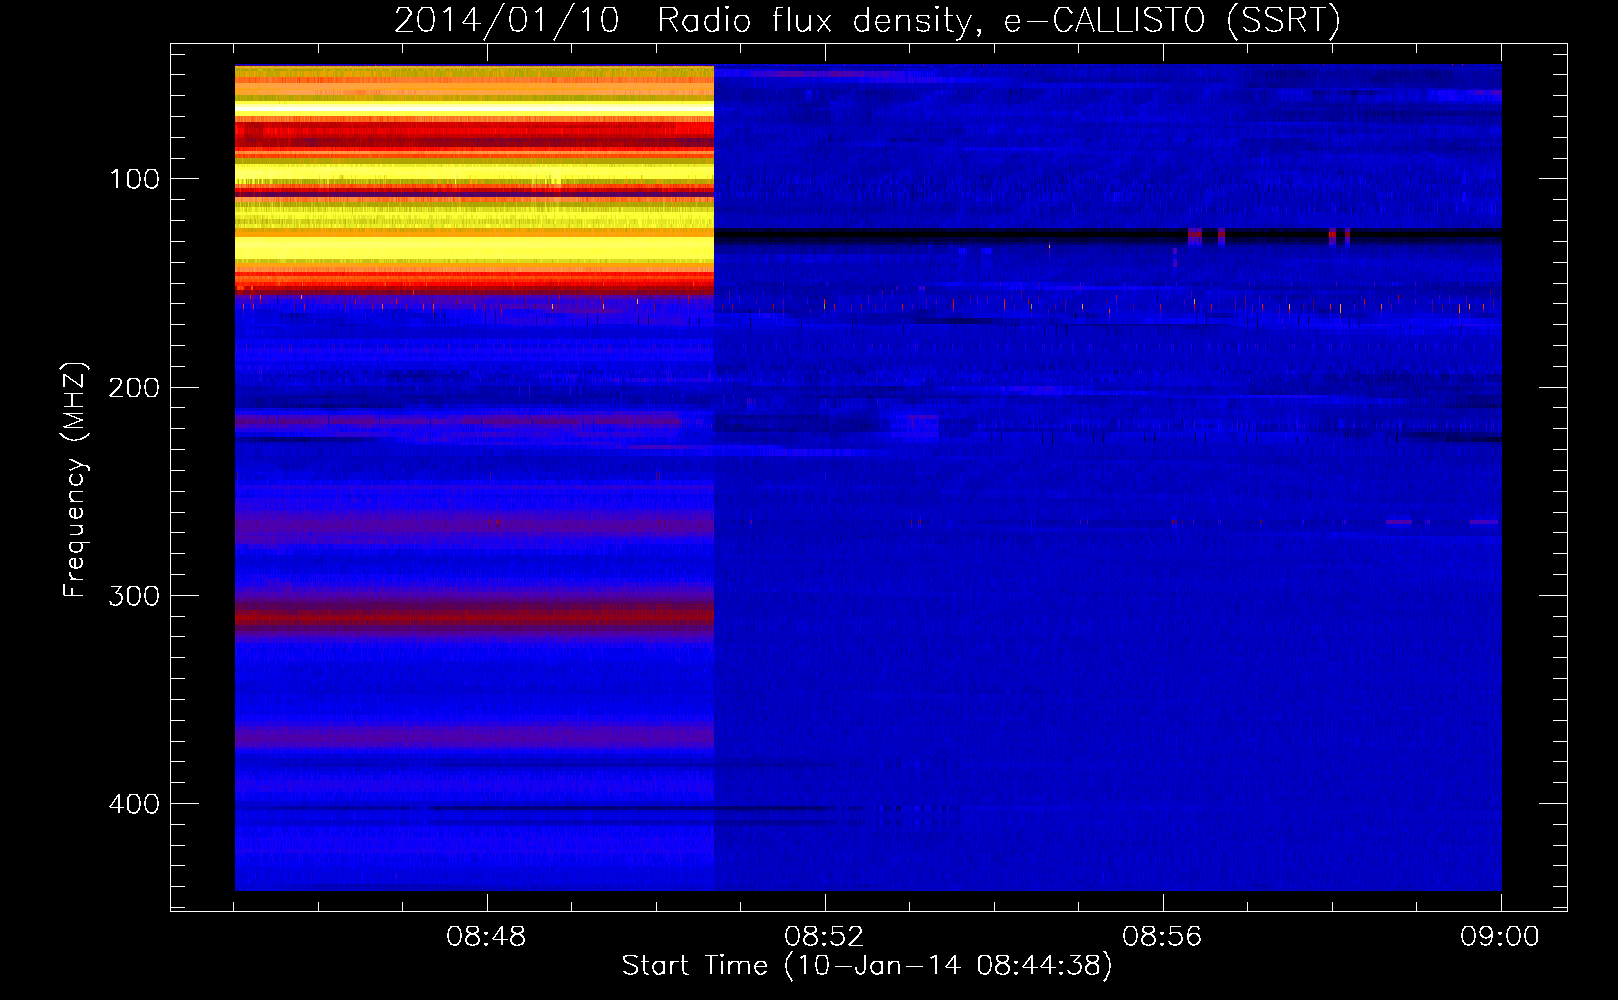Image resolution: width=1618 pixels, height=1000 pixels.
Task: Click the 08:48 time tick label
Action: 487,937
